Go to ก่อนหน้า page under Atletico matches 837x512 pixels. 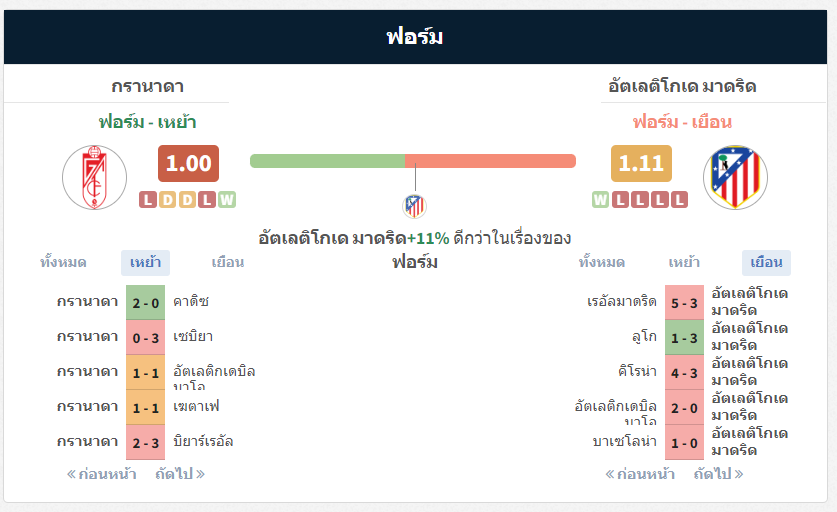click(x=640, y=474)
